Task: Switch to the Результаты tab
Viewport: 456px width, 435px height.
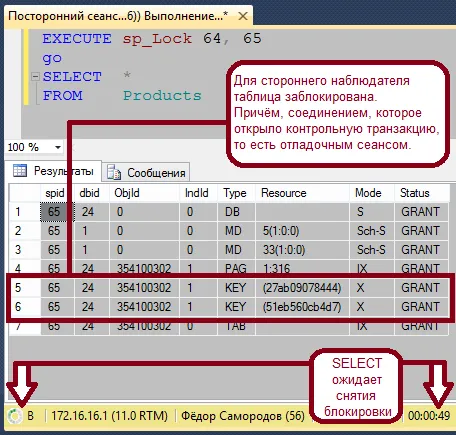Action: click(x=53, y=171)
